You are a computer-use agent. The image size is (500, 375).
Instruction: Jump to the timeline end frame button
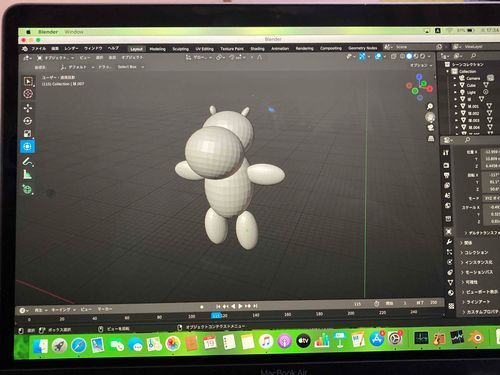[255, 306]
